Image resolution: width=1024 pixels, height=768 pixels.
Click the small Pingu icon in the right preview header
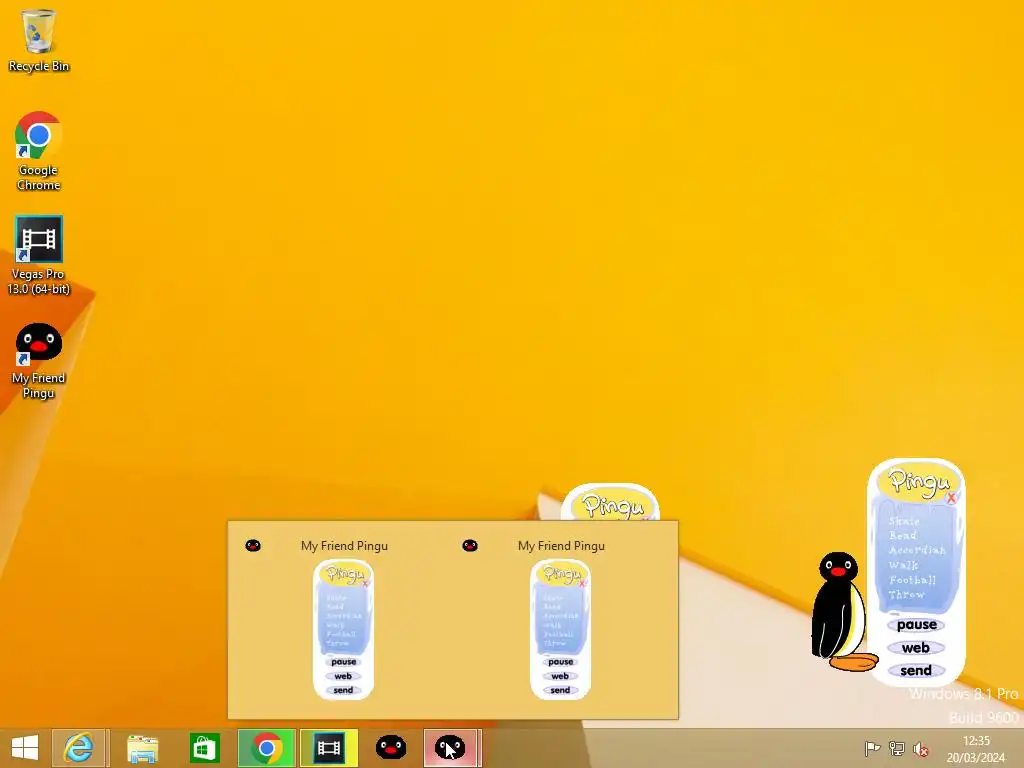click(x=470, y=545)
